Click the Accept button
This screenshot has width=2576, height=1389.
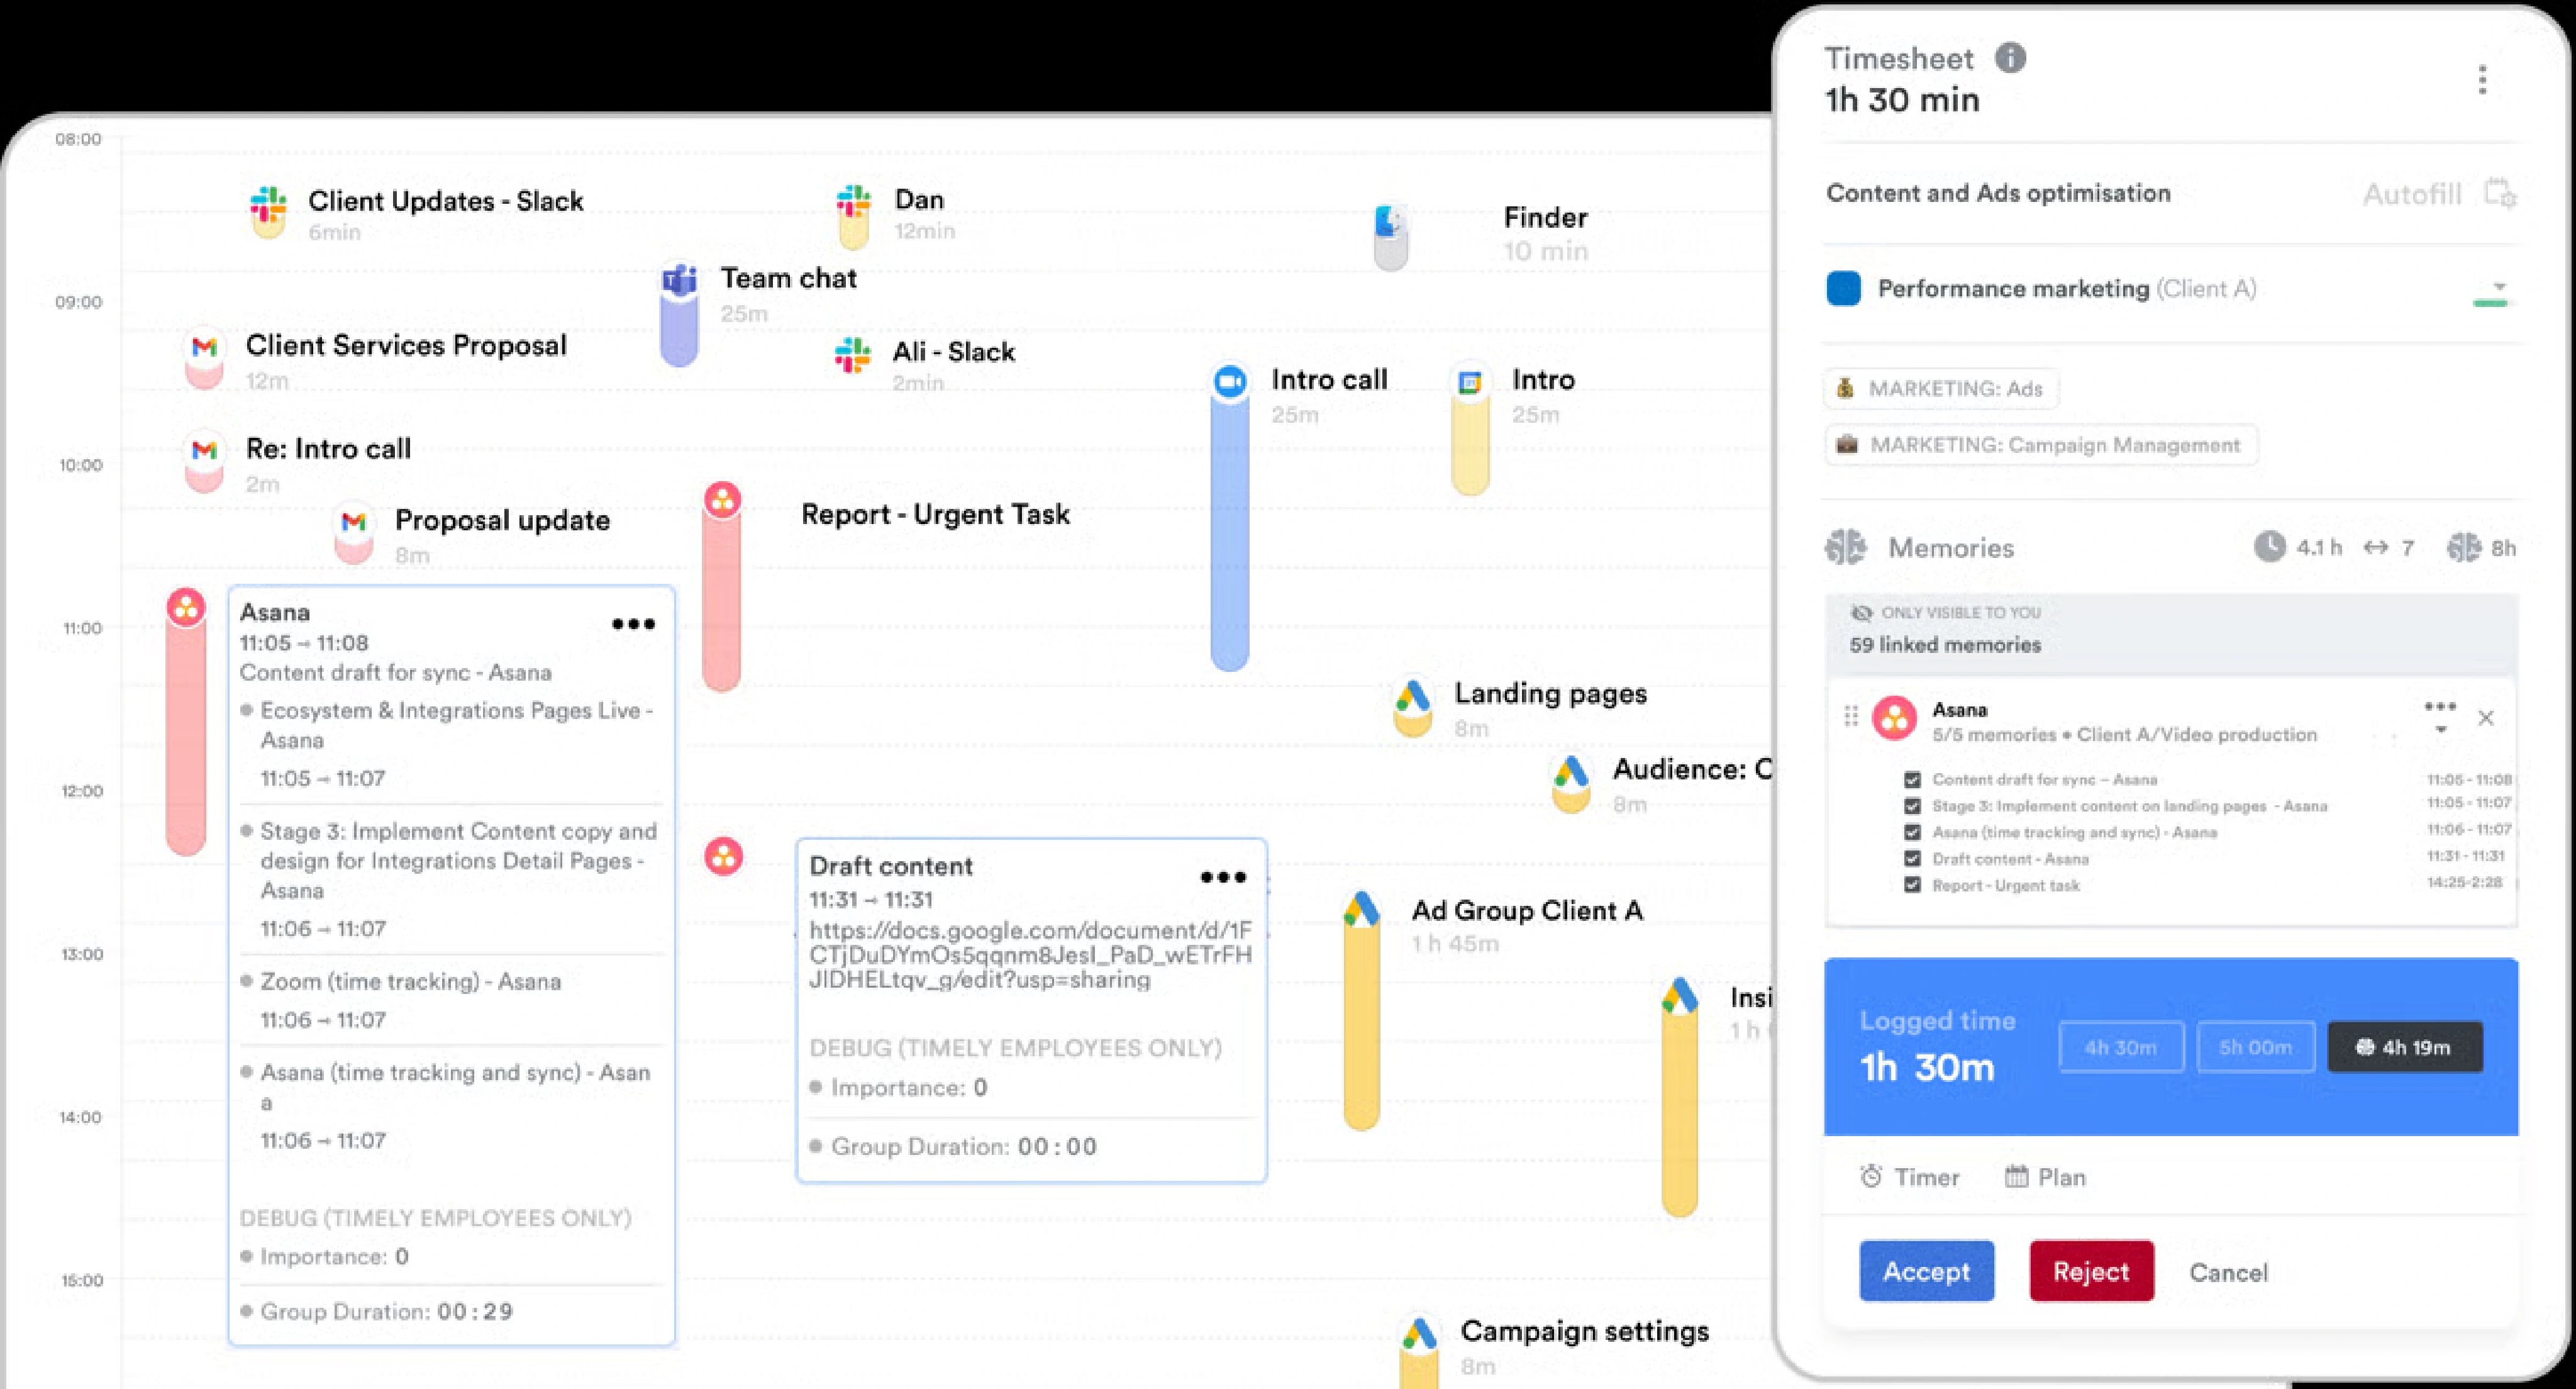tap(1927, 1271)
